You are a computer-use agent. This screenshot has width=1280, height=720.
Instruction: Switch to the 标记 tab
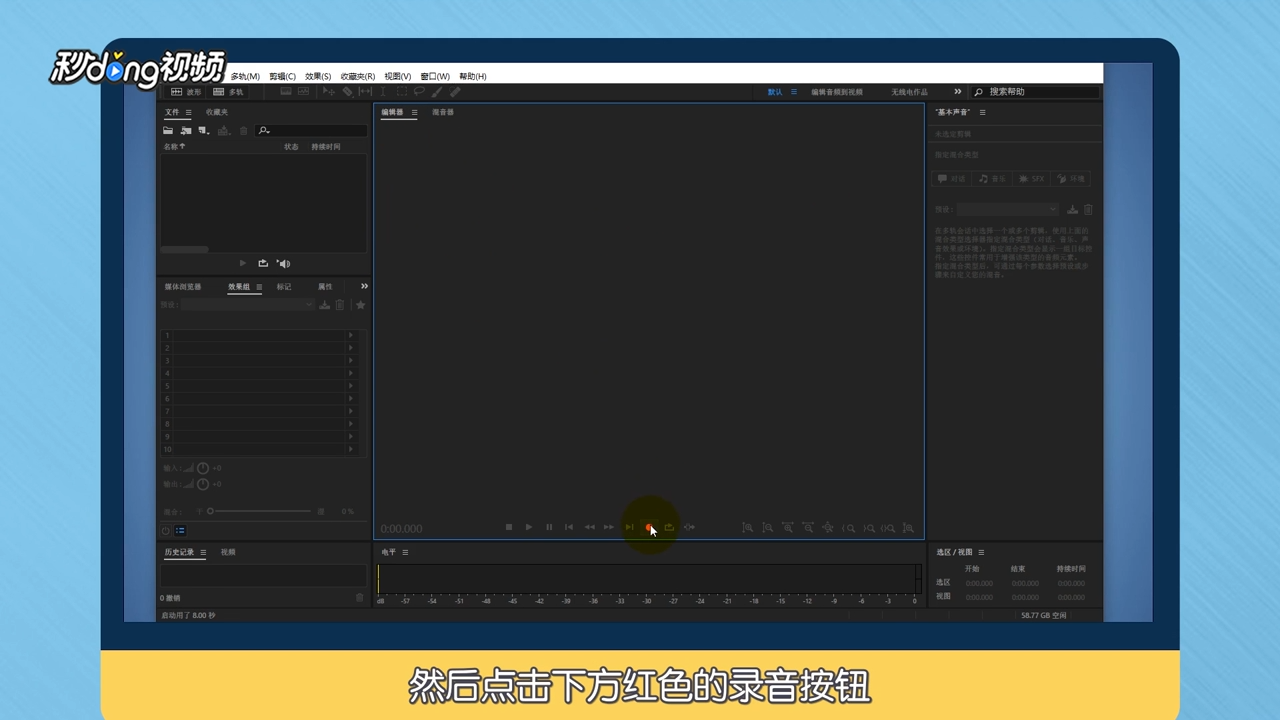284,287
